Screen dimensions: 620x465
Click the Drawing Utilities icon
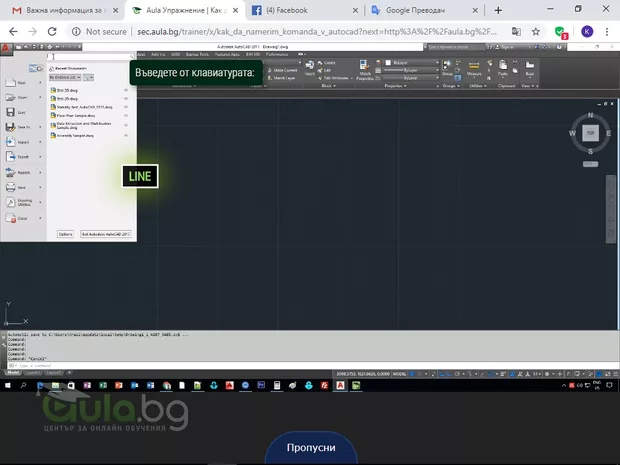pos(10,202)
